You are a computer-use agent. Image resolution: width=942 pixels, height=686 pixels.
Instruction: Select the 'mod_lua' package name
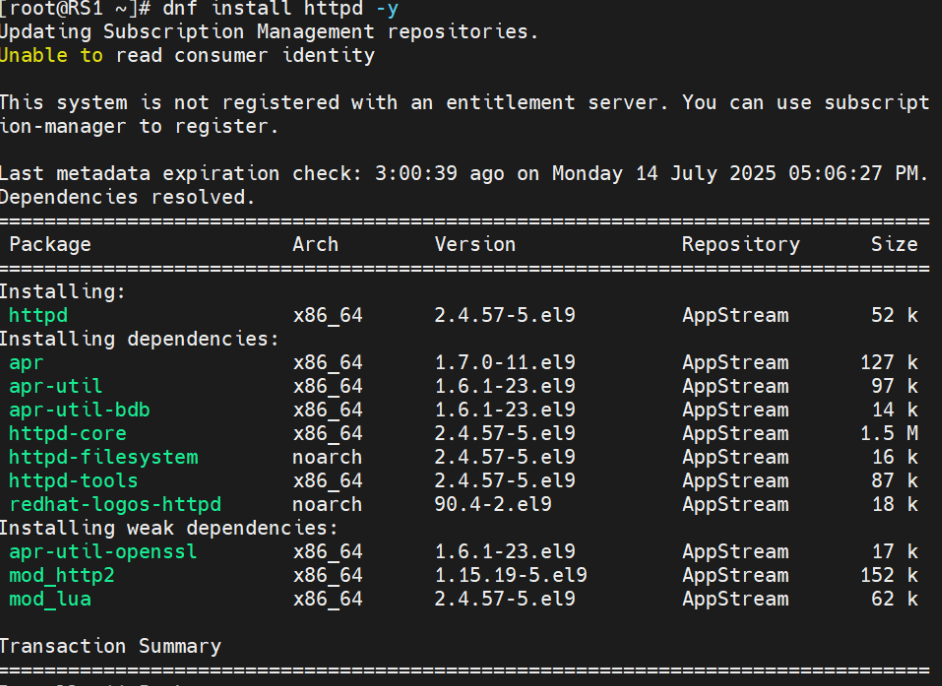tap(50, 599)
